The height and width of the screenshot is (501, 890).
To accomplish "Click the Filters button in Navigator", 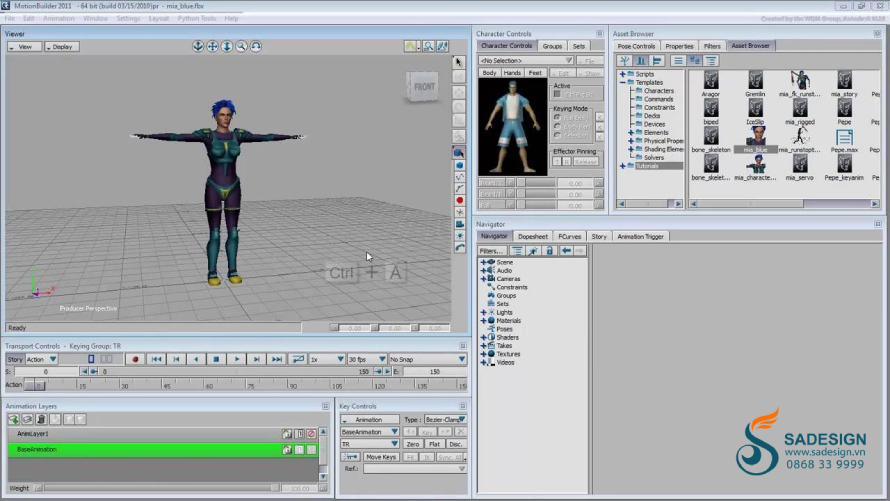I will pyautogui.click(x=491, y=251).
